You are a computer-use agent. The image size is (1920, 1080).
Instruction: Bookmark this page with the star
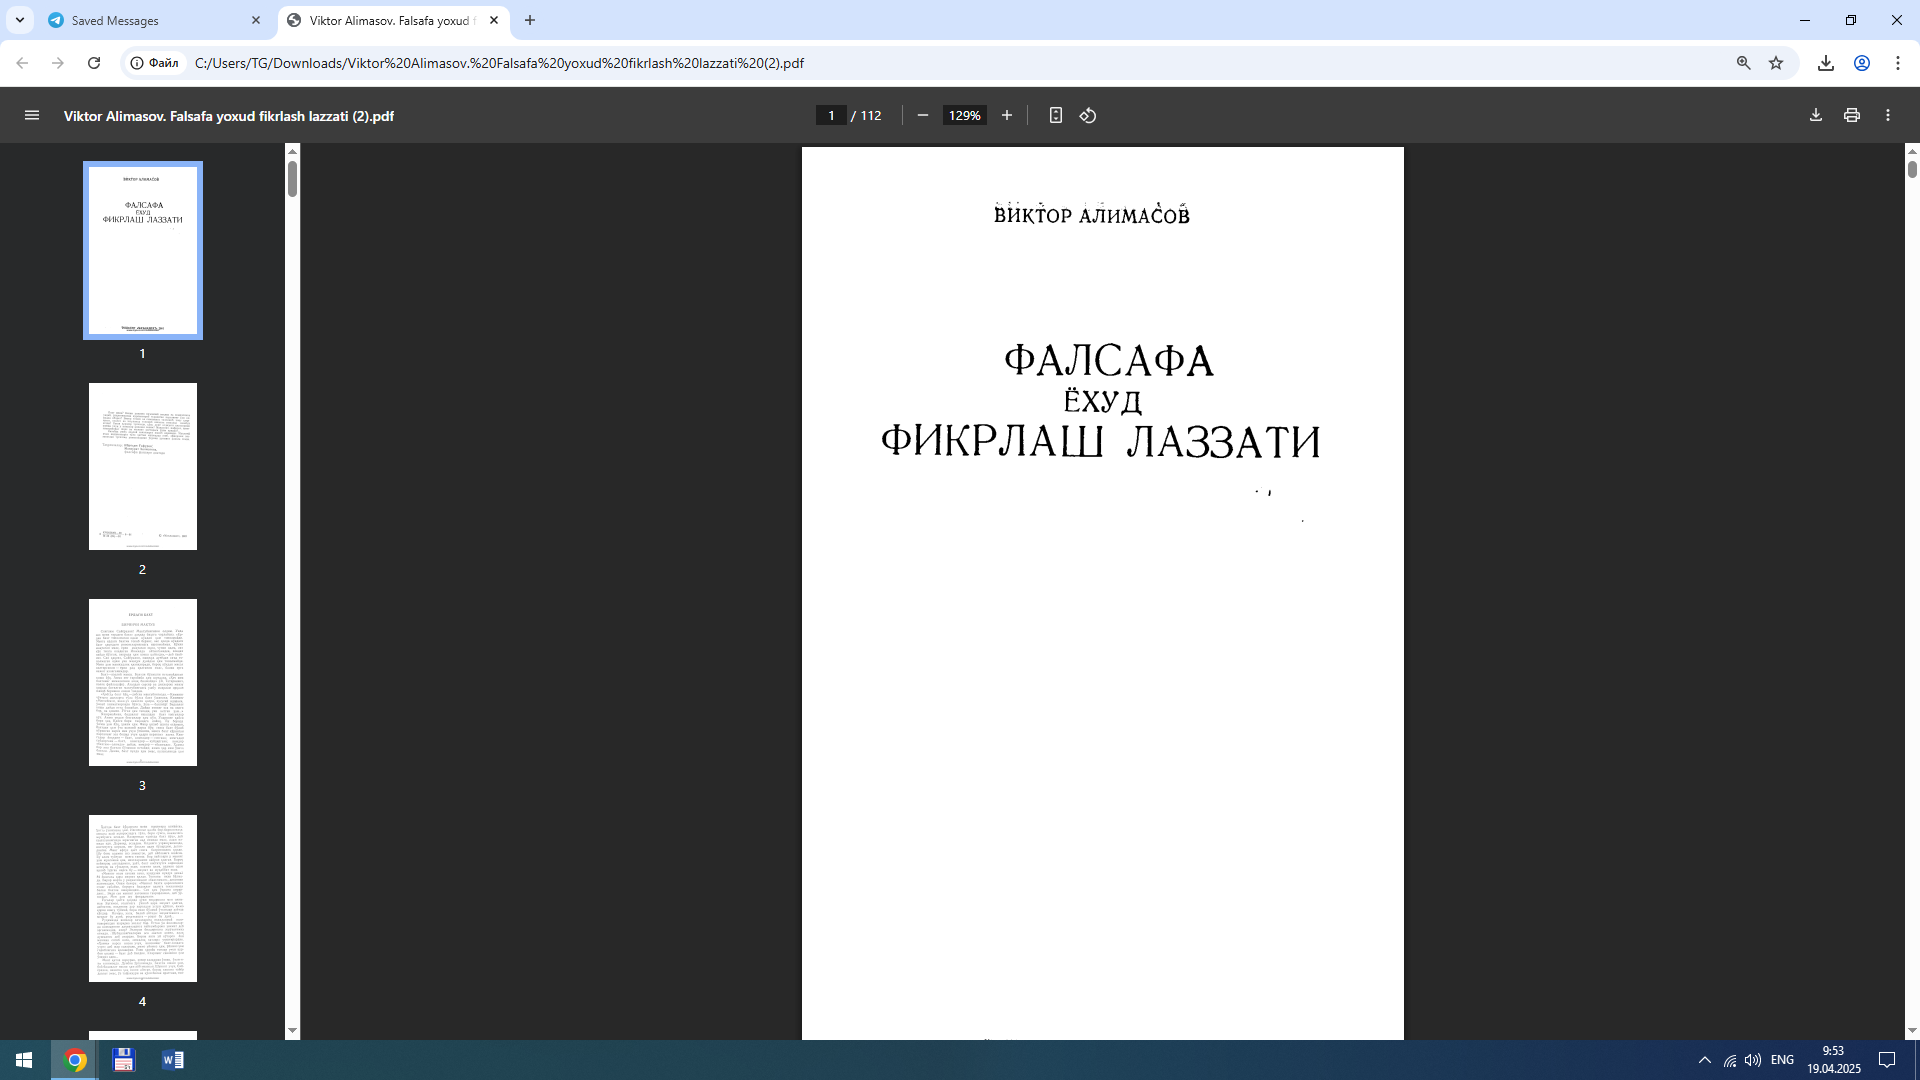1776,63
